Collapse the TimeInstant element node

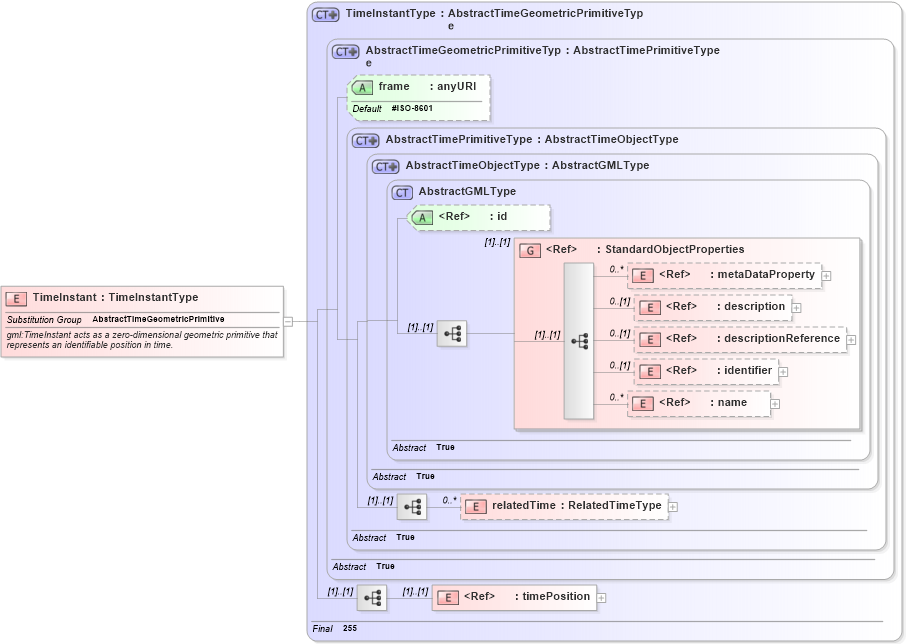pos(288,321)
